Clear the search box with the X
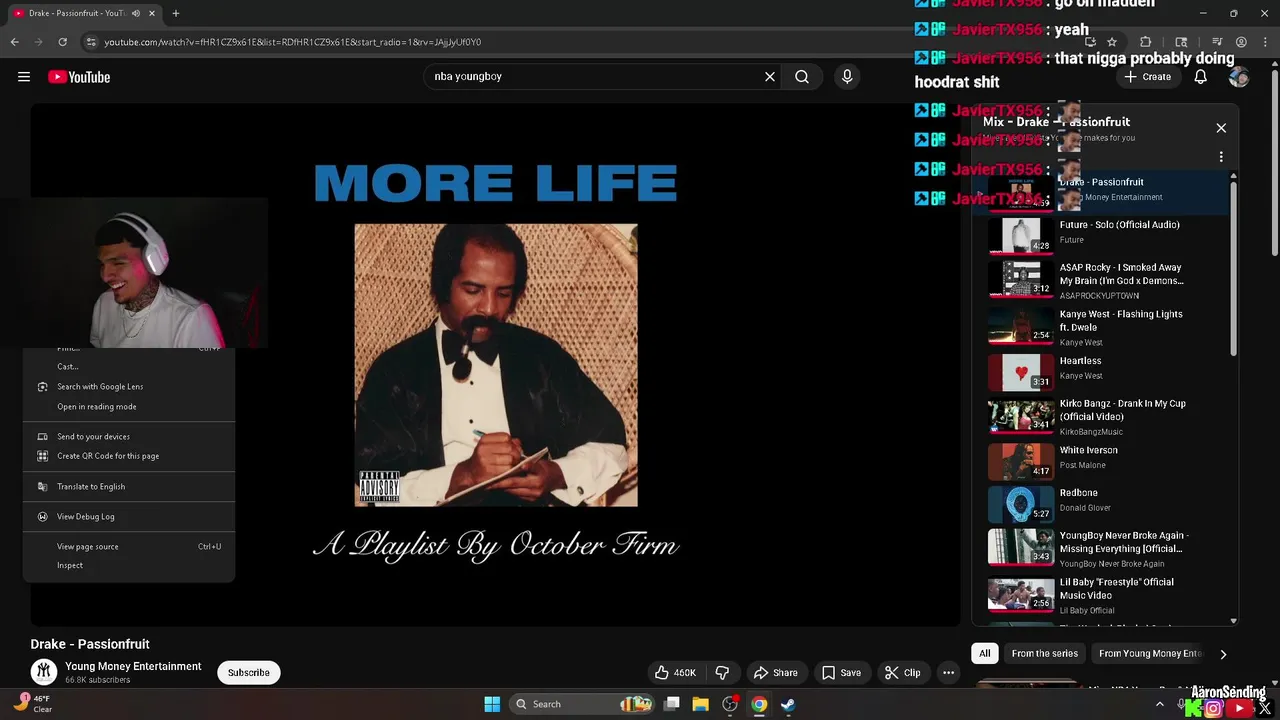1280x720 pixels. click(x=770, y=76)
